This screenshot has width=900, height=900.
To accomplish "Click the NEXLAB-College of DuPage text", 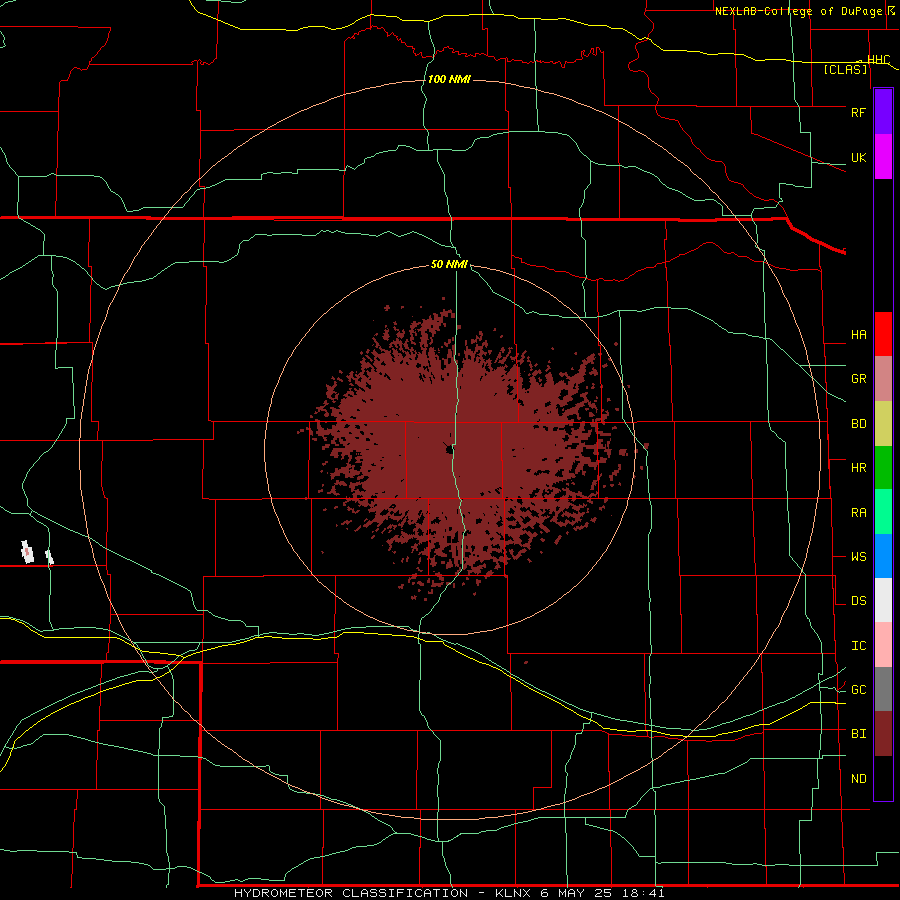I will click(800, 11).
